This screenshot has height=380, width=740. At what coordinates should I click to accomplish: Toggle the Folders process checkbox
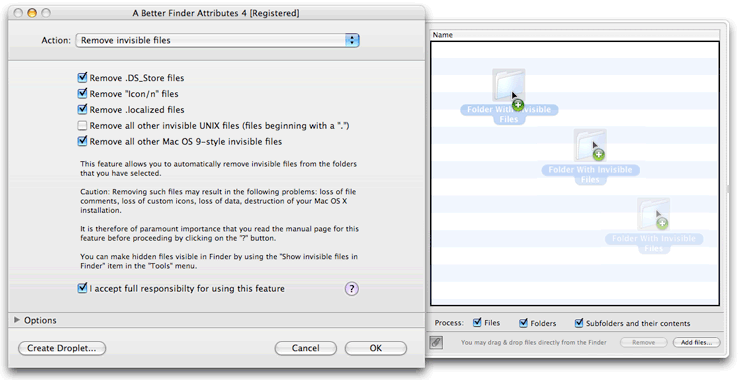pyautogui.click(x=523, y=323)
